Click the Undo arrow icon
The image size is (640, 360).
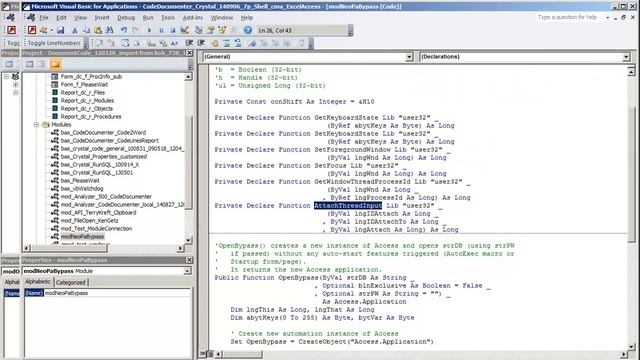124,30
